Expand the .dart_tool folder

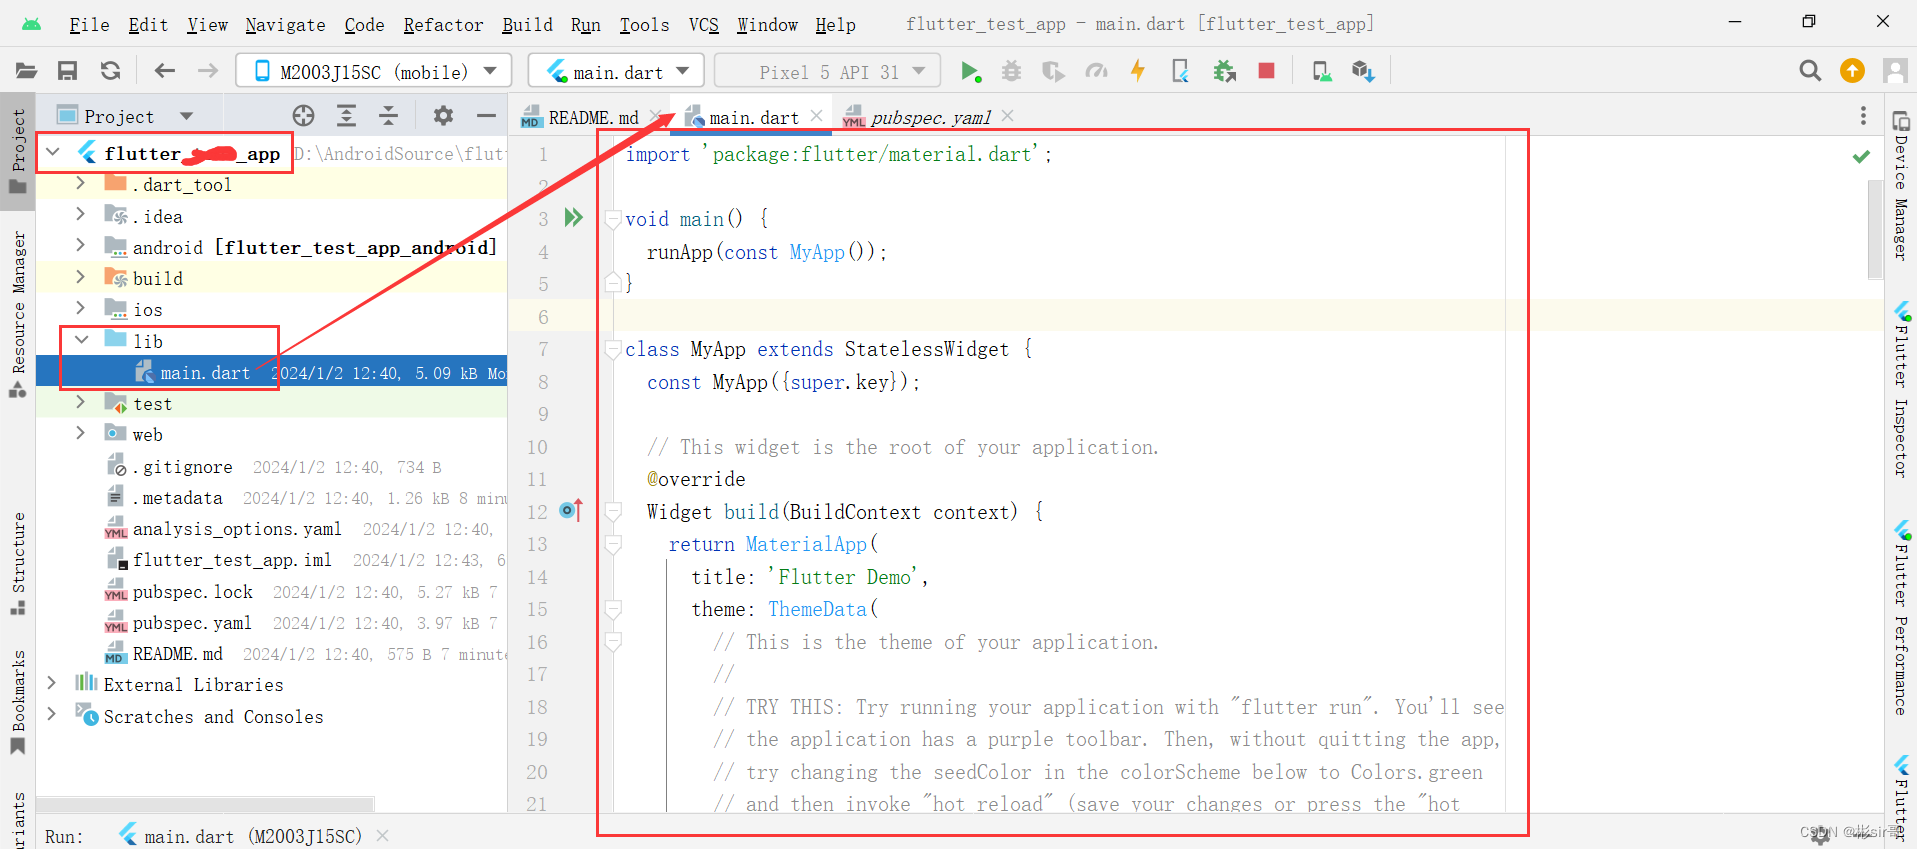pos(81,184)
